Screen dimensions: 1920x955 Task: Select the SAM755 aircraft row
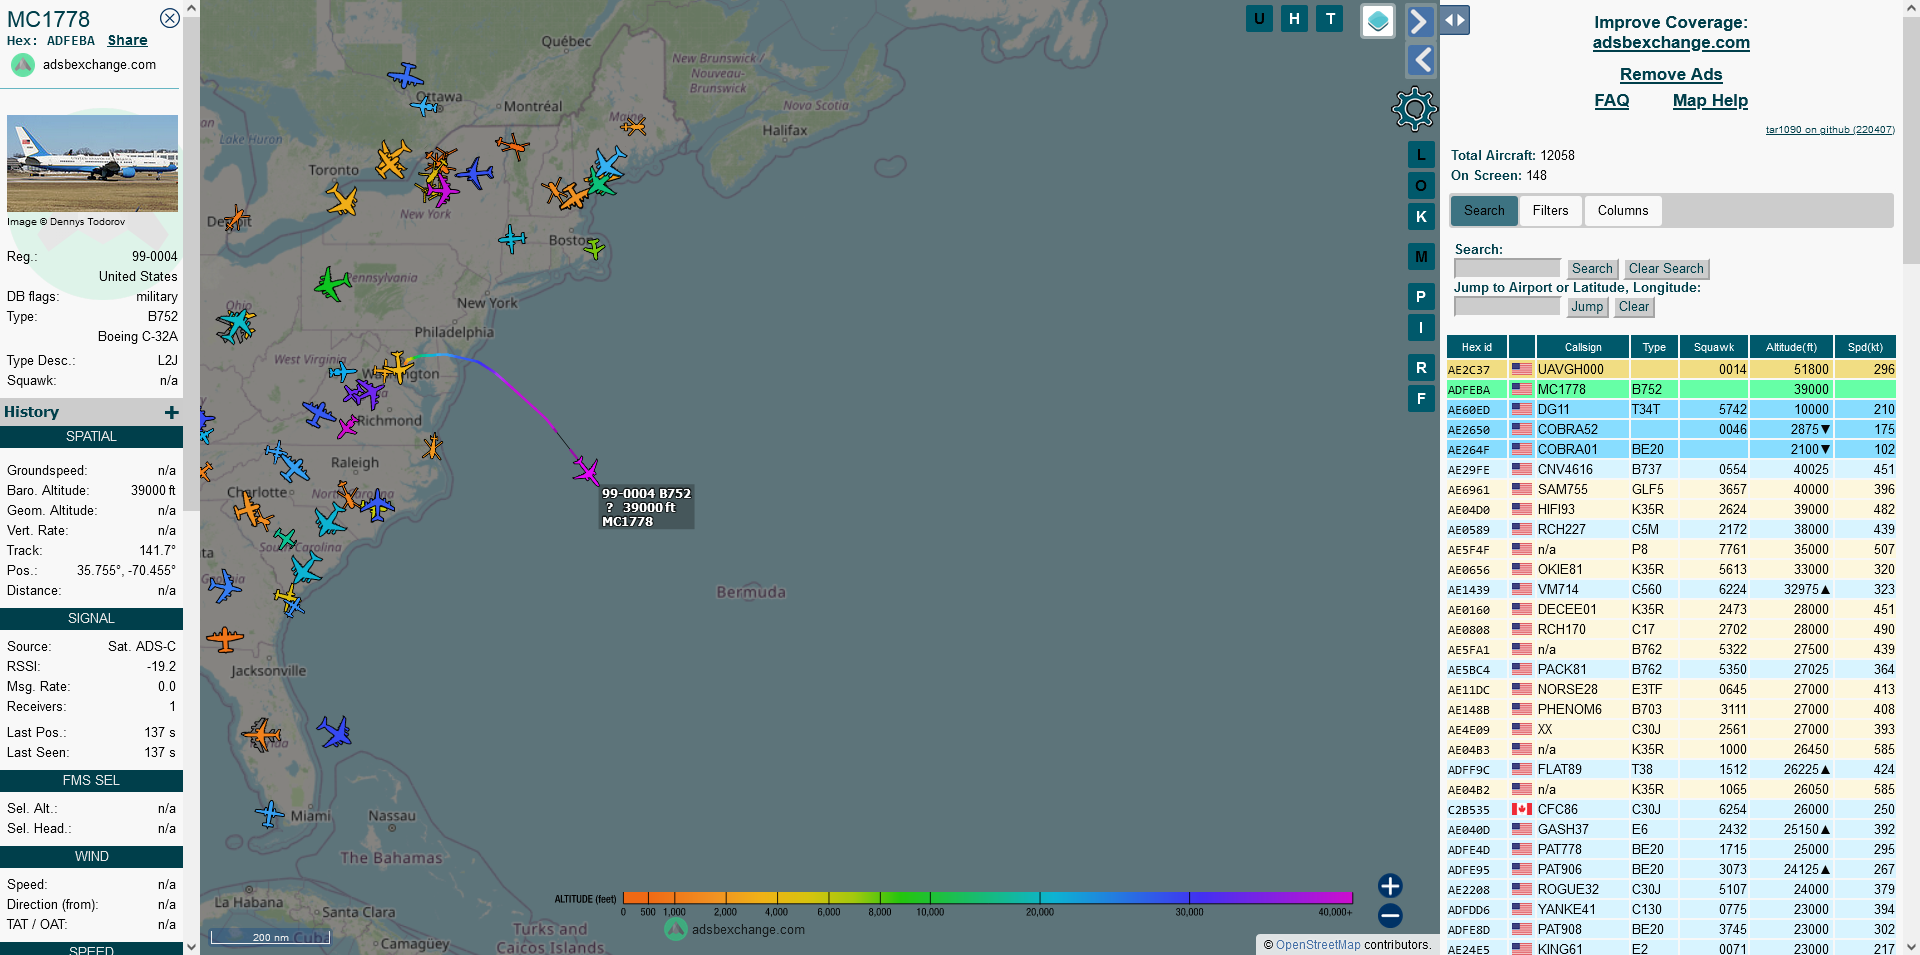pos(1671,490)
